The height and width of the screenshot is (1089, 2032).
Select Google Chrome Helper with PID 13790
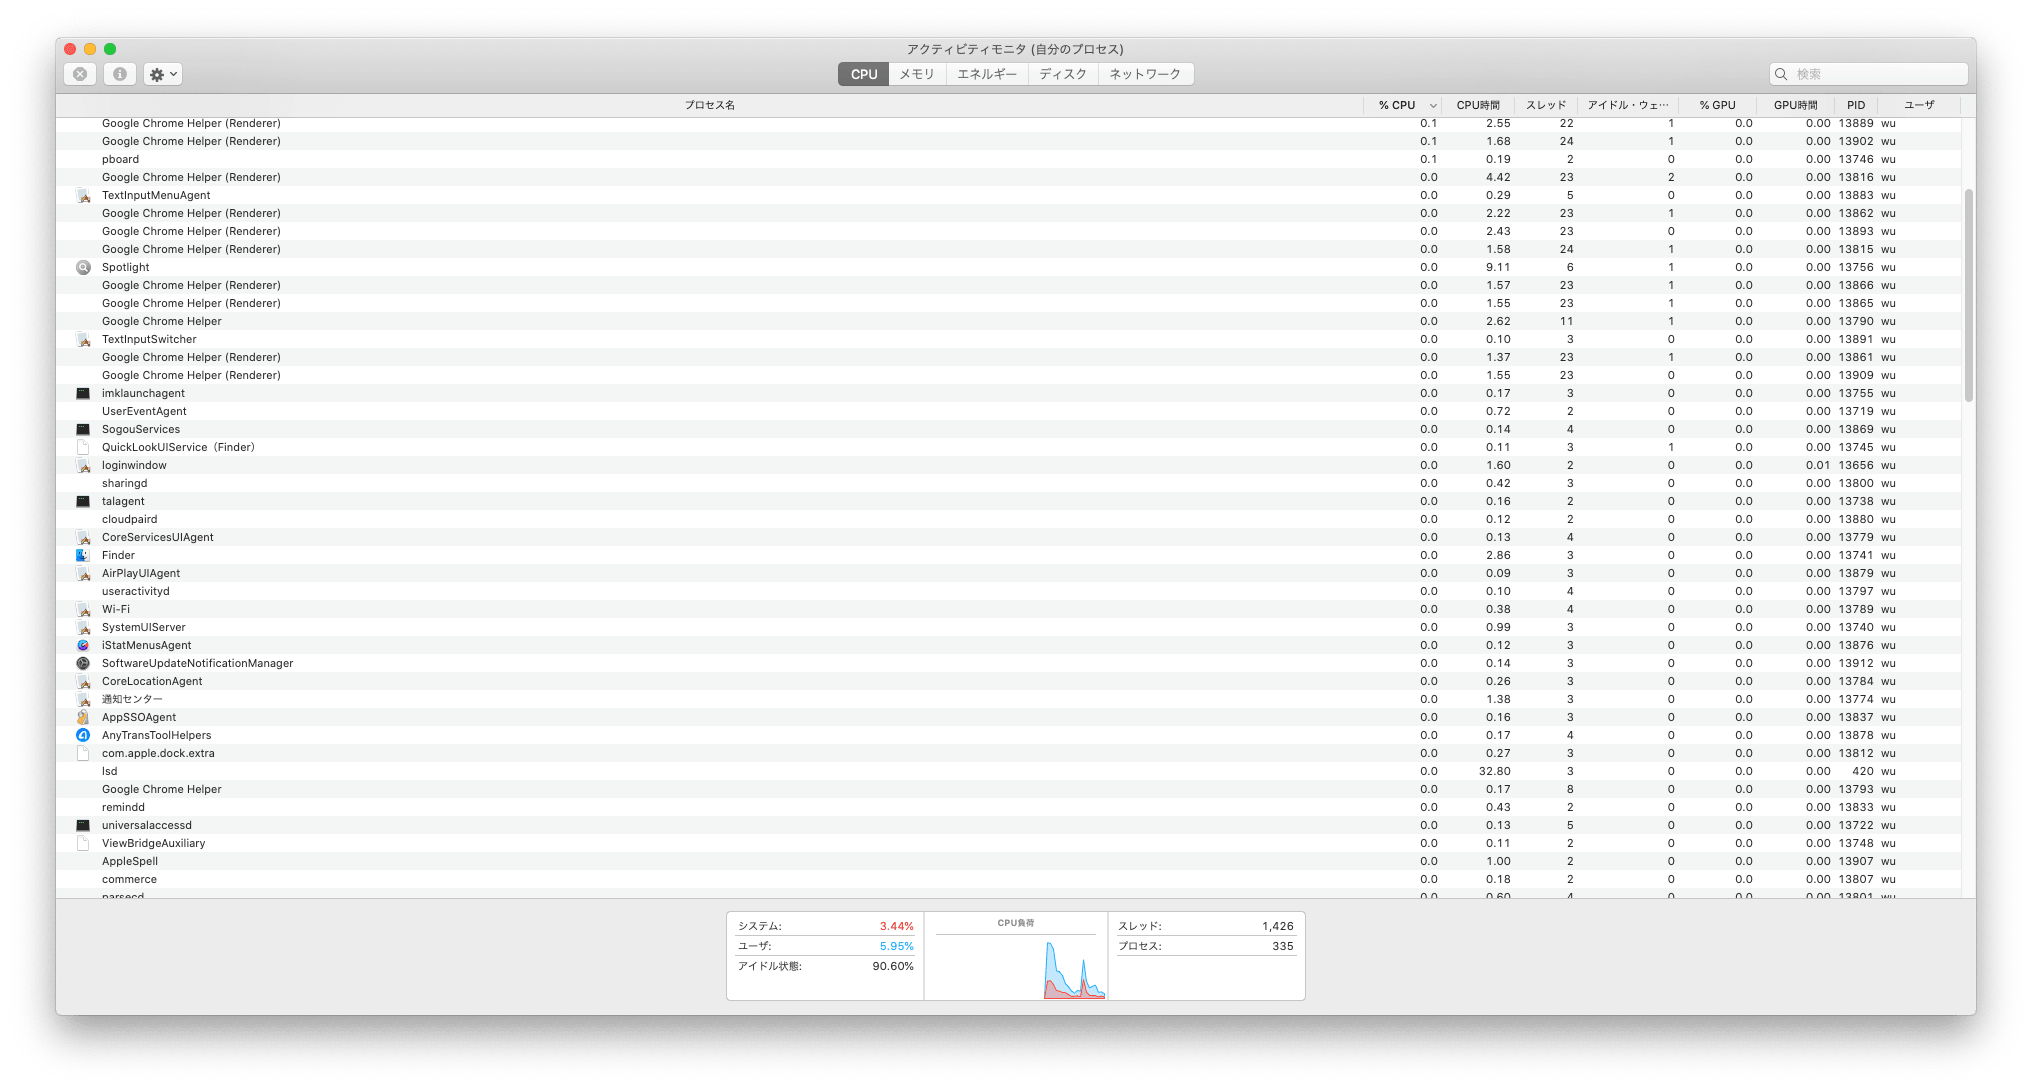click(x=1009, y=321)
